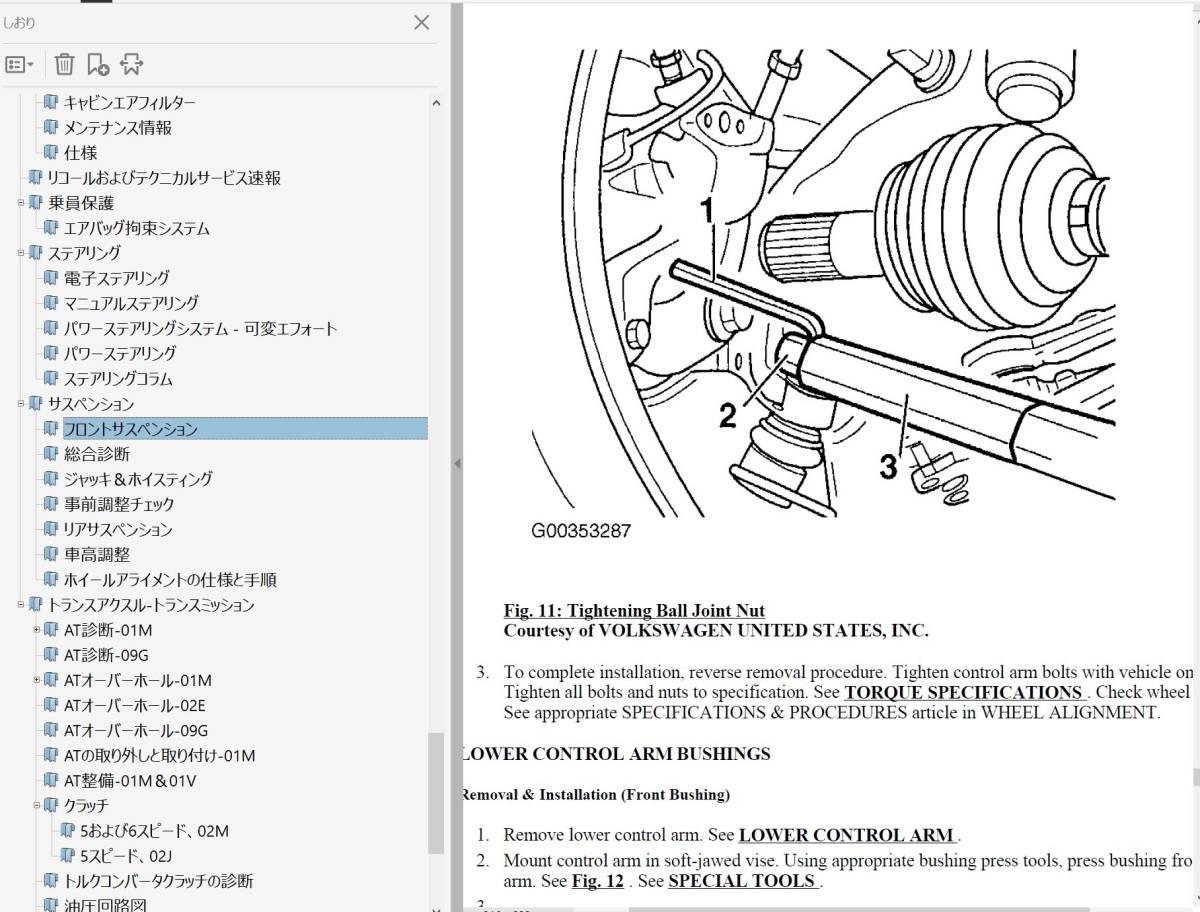
Task: Click bookmark icon beside クラッチ
Action: click(52, 805)
